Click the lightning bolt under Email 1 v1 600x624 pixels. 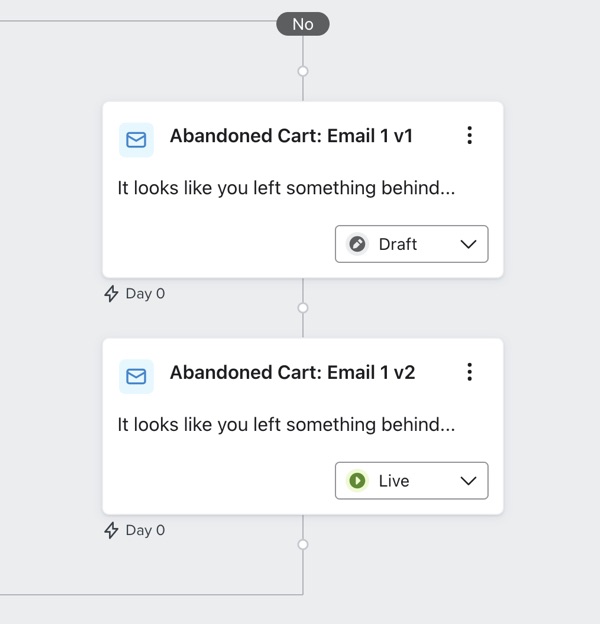click(x=112, y=294)
